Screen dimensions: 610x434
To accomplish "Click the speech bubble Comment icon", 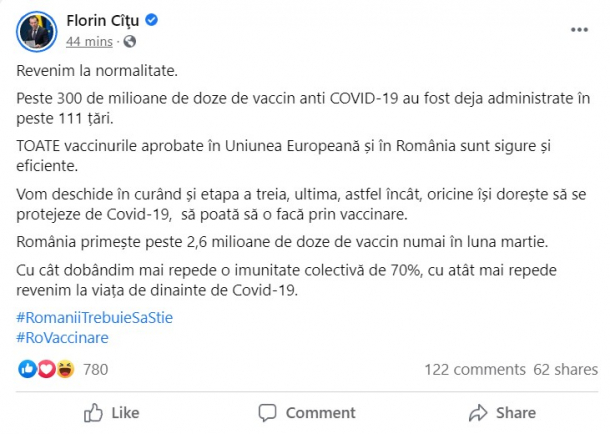I will 267,413.
